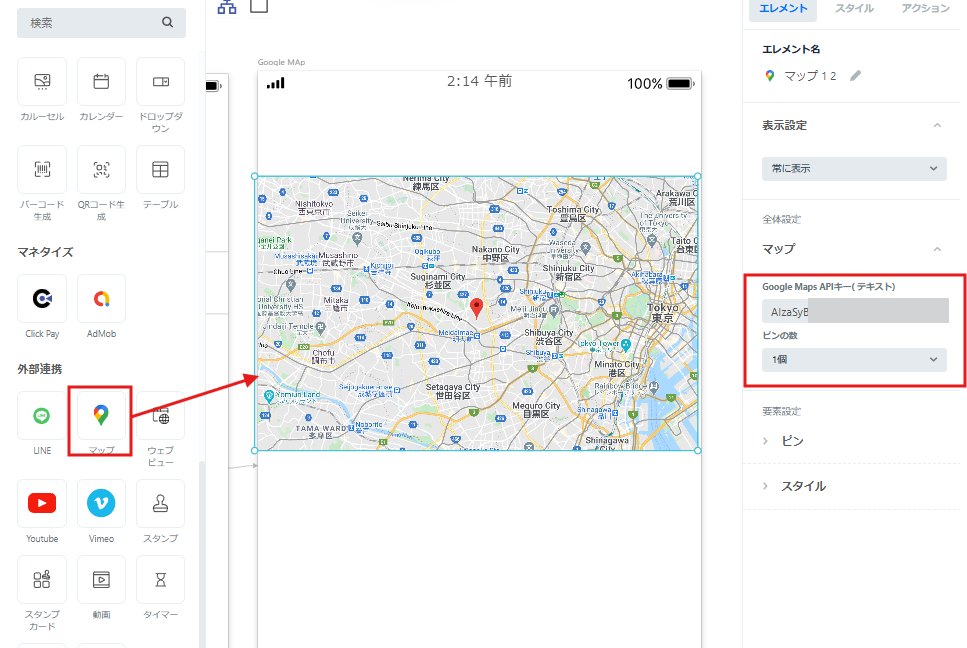Open the 常に表示 visibility dropdown
Screen dimensions: 967x648
tap(854, 169)
